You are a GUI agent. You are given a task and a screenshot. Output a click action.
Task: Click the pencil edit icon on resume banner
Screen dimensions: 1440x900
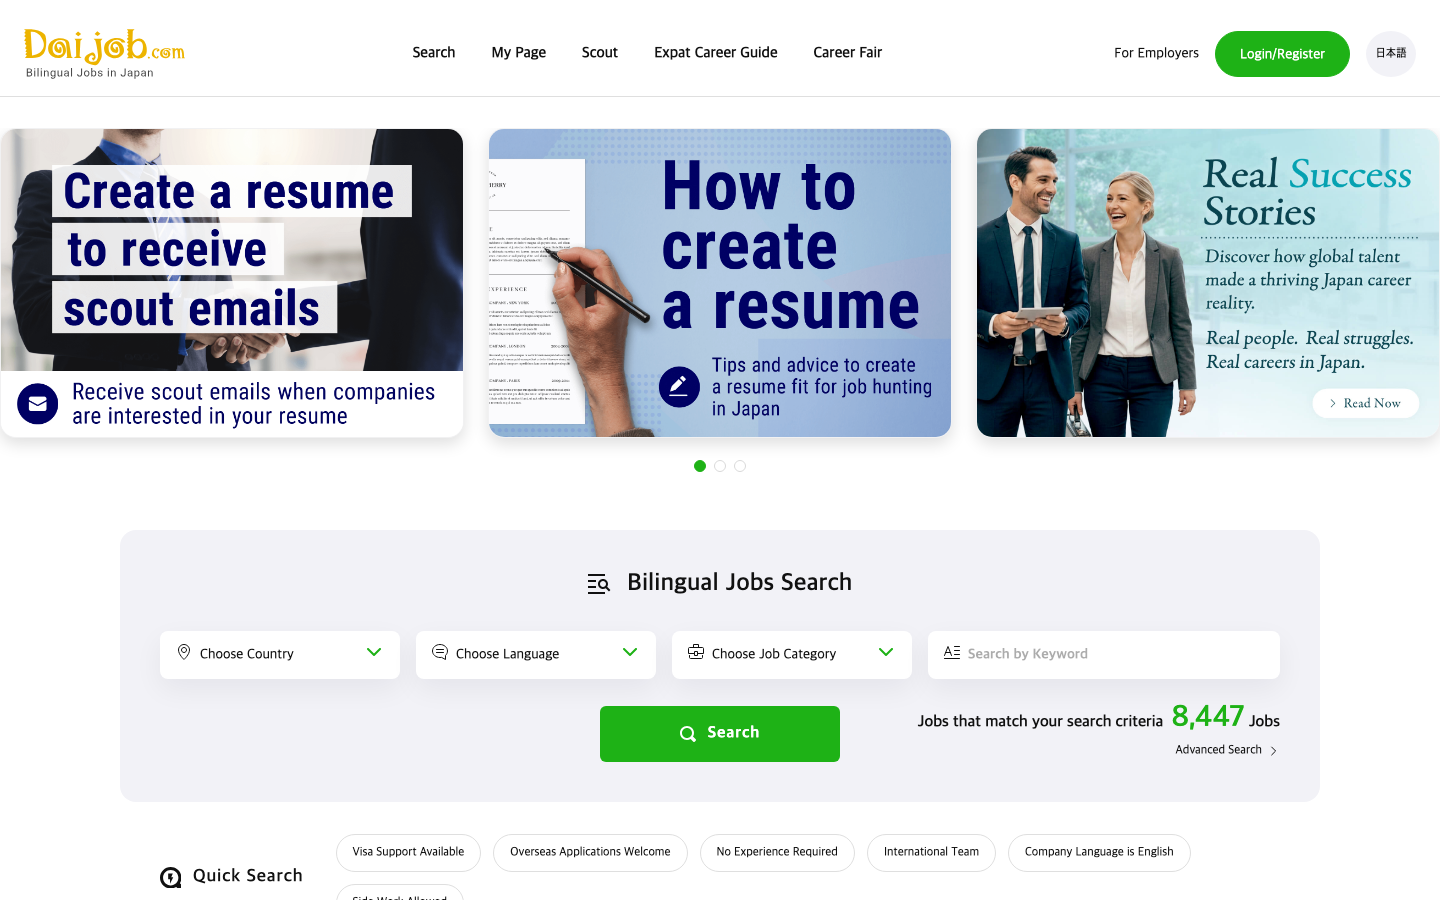click(x=679, y=386)
